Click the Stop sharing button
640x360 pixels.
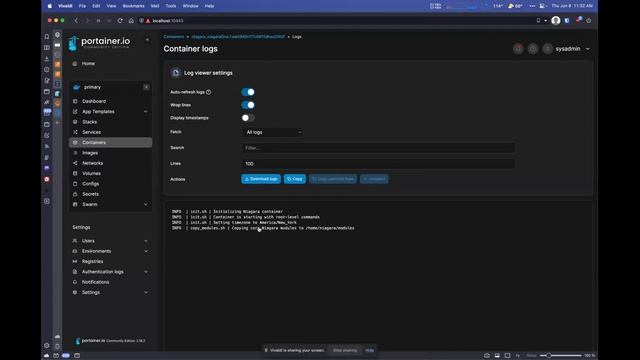pyautogui.click(x=345, y=350)
